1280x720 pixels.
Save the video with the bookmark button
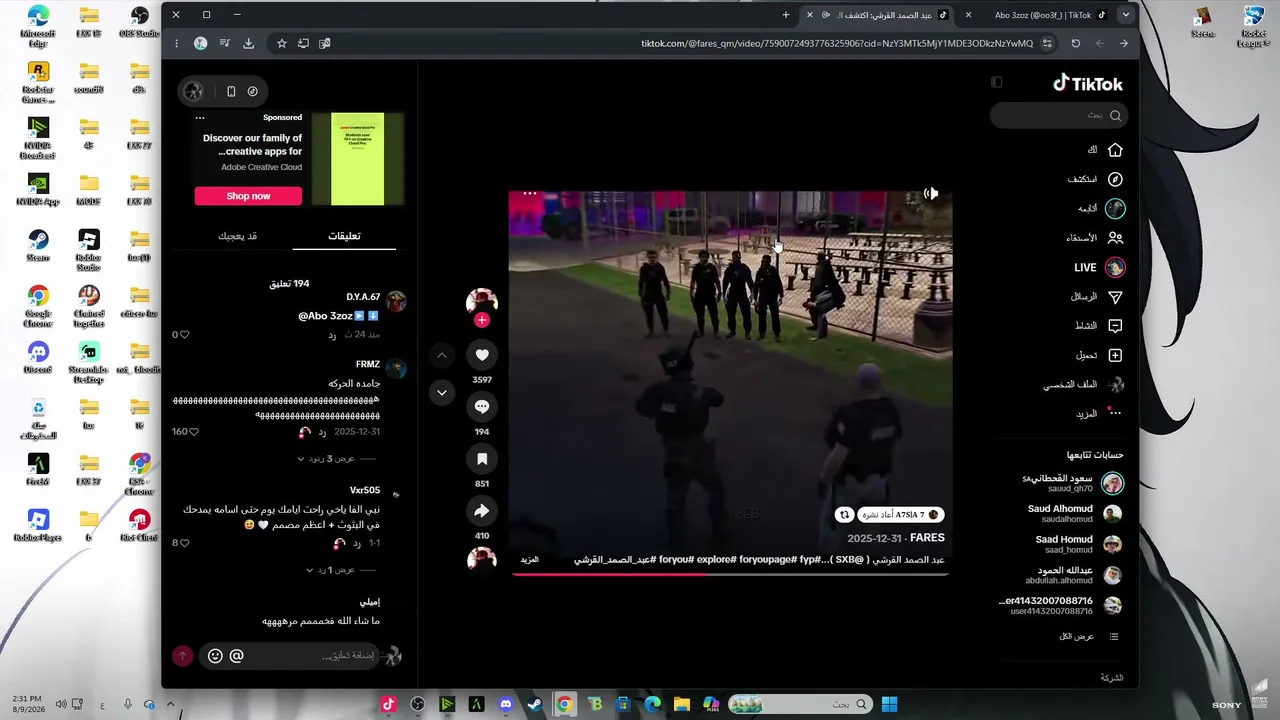click(482, 459)
